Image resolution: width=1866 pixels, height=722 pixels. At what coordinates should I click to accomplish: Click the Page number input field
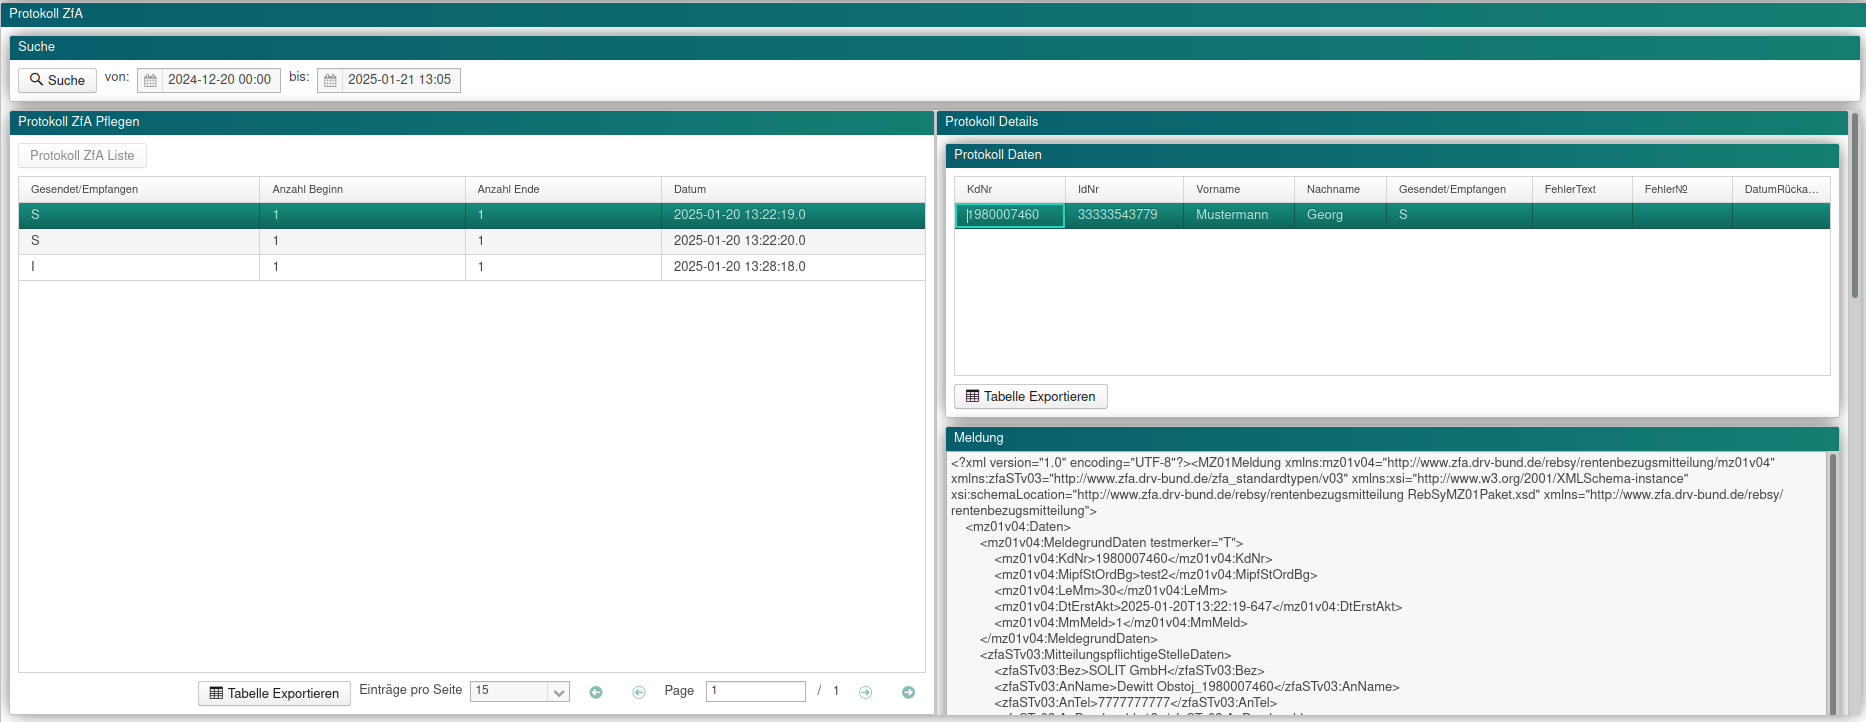coord(756,691)
